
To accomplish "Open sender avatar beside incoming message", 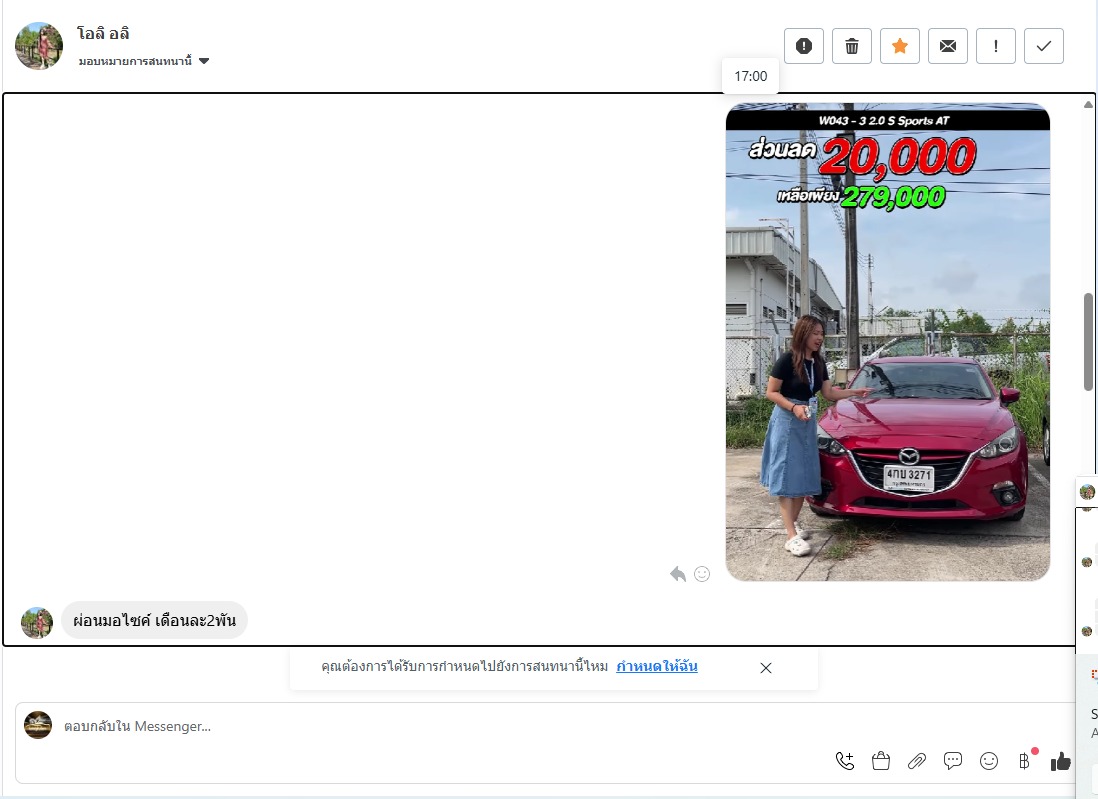I will pyautogui.click(x=37, y=623).
